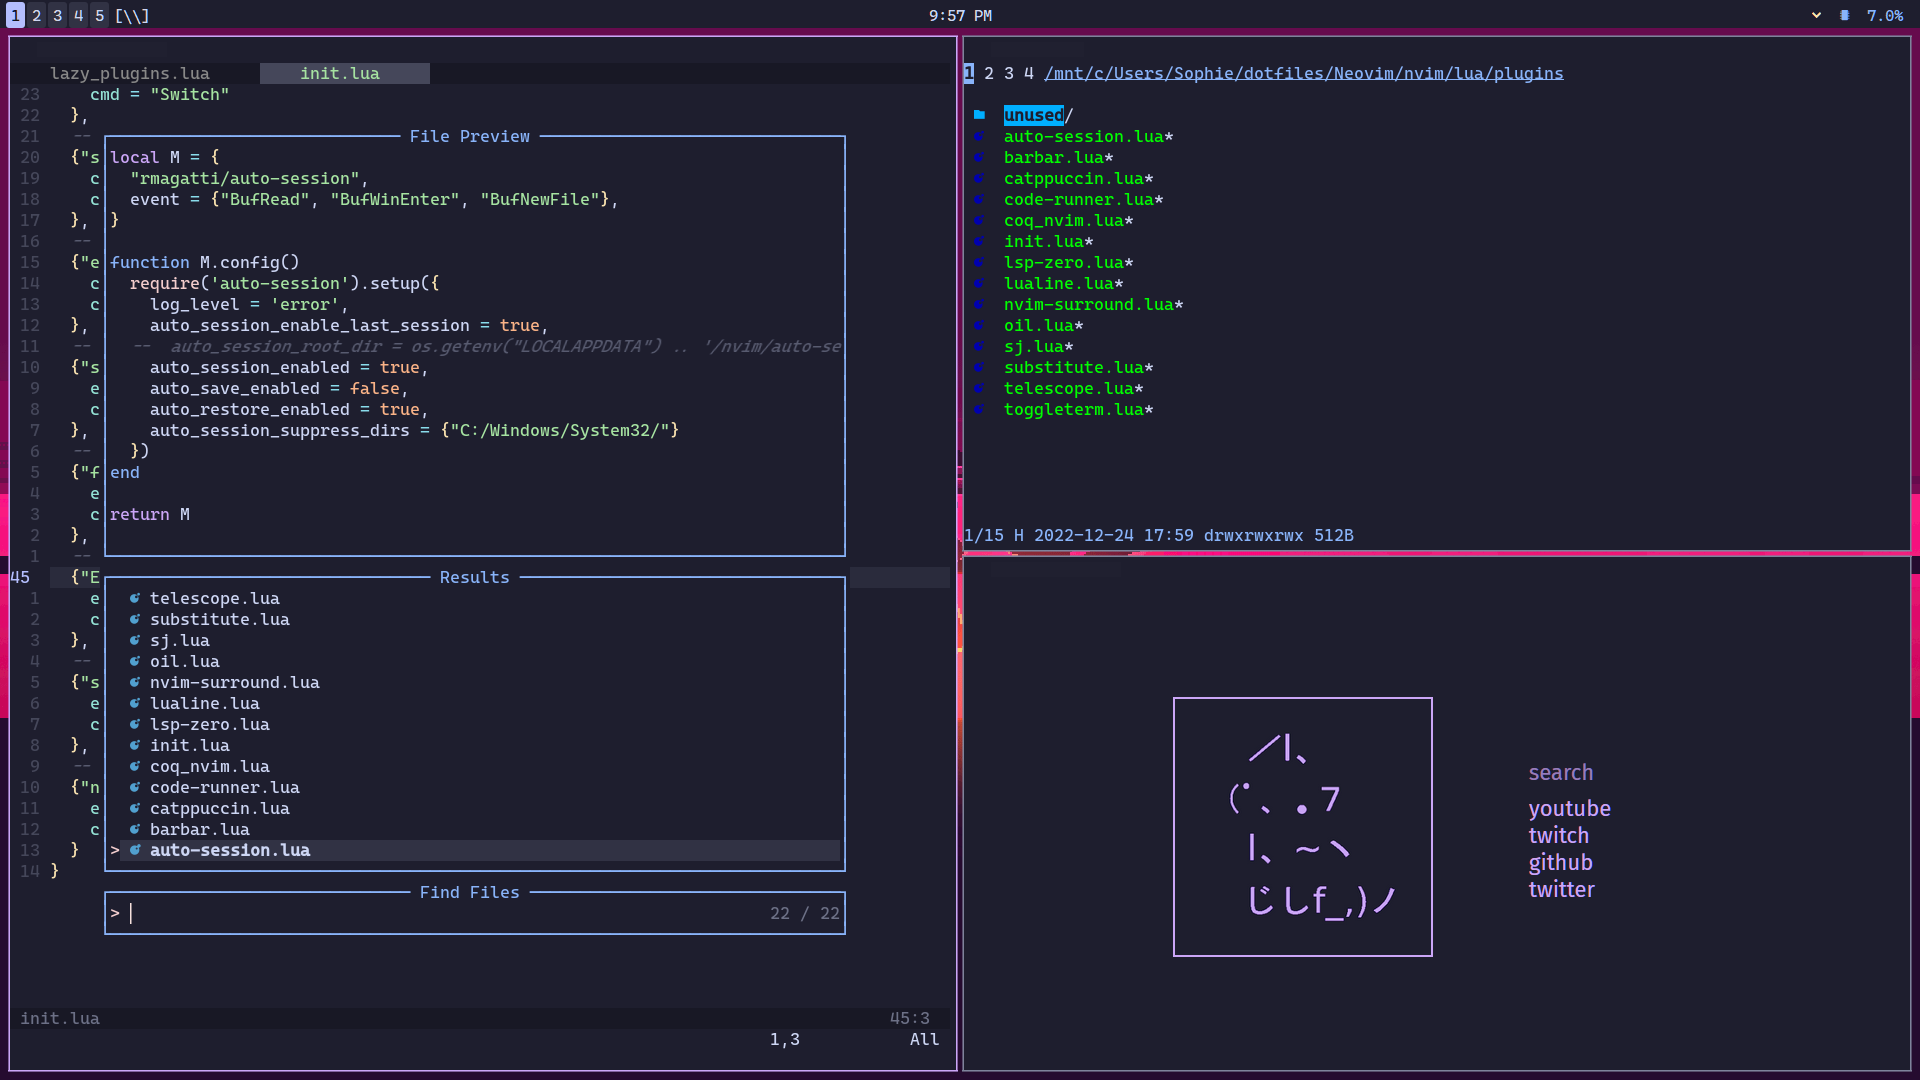This screenshot has width=1920, height=1080.
Task: Click the CPU chip icon in top bar
Action: pyautogui.click(x=1844, y=16)
